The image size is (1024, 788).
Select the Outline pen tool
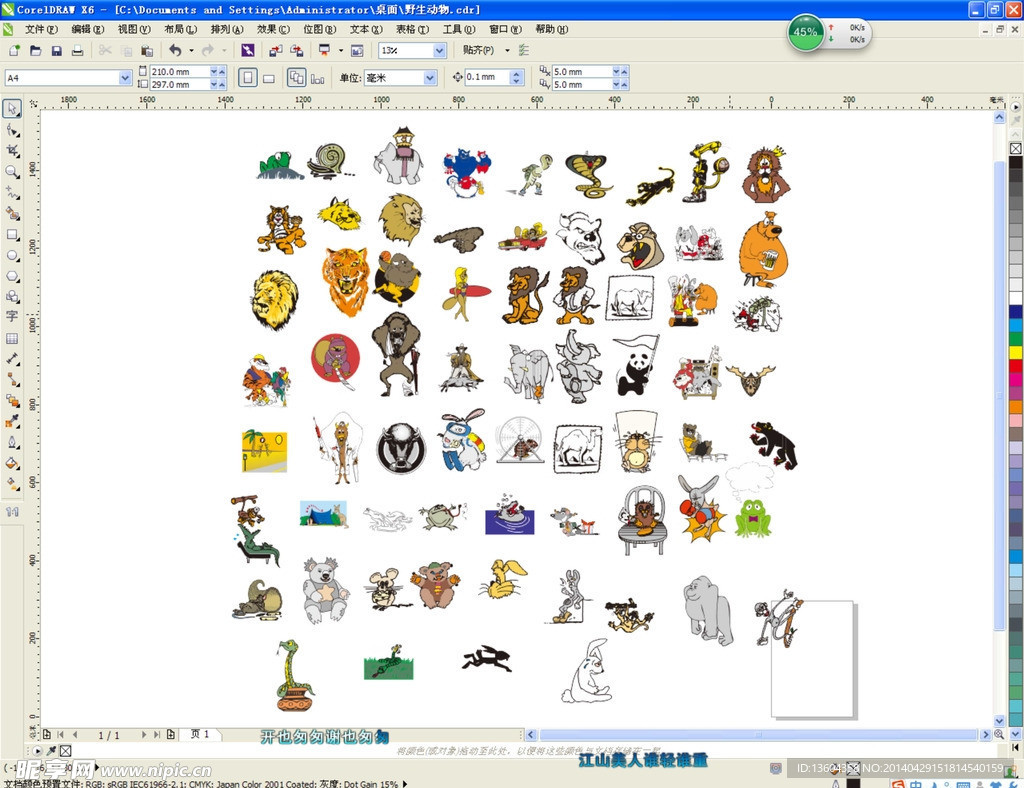(12, 443)
